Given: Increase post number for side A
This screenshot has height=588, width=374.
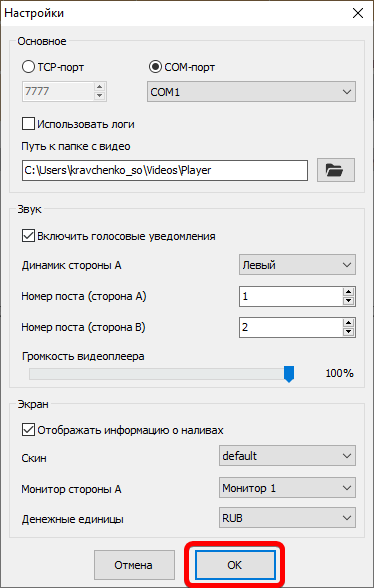Looking at the screenshot, I should point(349,292).
